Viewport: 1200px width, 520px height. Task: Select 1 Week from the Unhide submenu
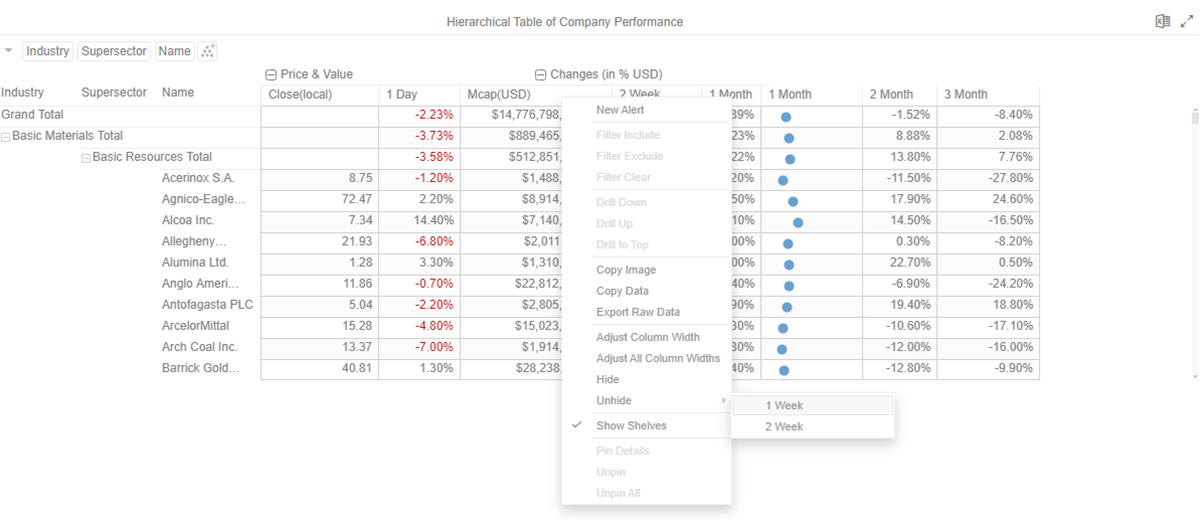(785, 406)
